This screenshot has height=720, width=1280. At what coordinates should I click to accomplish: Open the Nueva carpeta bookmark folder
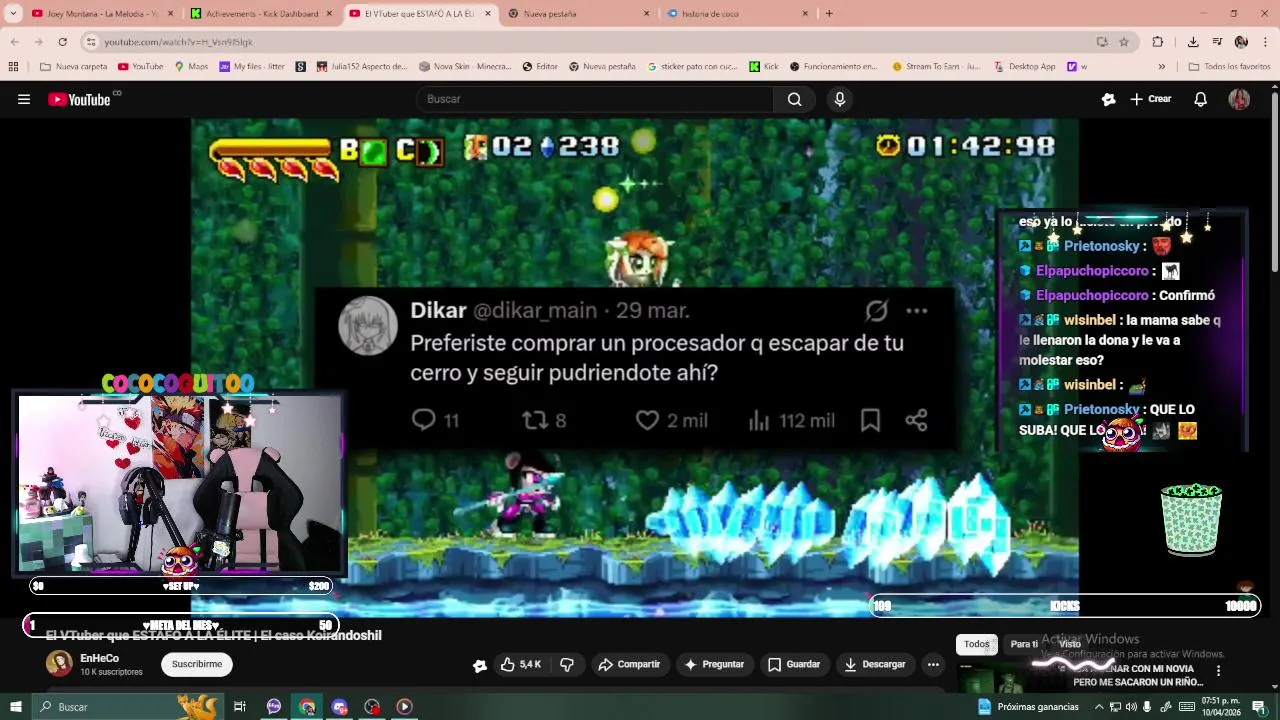click(73, 67)
